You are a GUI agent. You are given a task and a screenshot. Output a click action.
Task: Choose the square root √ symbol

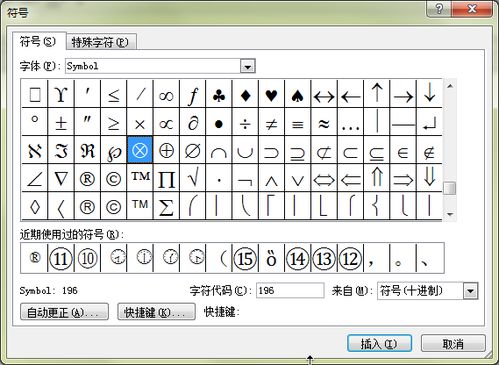(x=193, y=178)
